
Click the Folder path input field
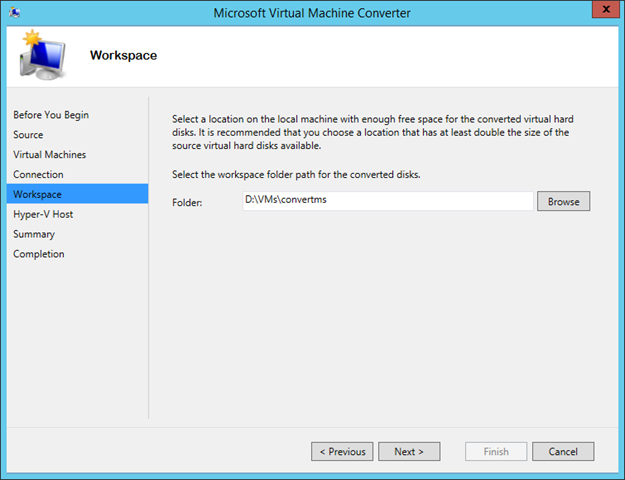click(388, 201)
